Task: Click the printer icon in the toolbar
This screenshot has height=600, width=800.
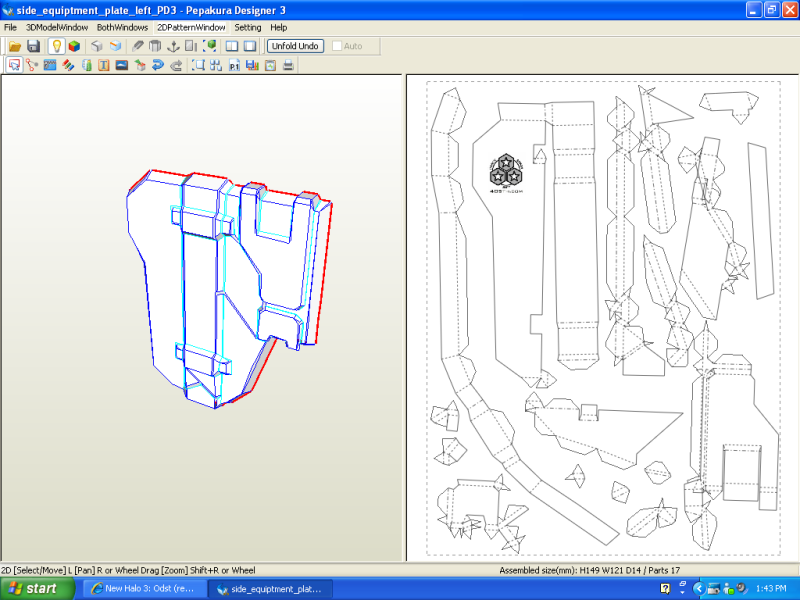Action: point(288,66)
